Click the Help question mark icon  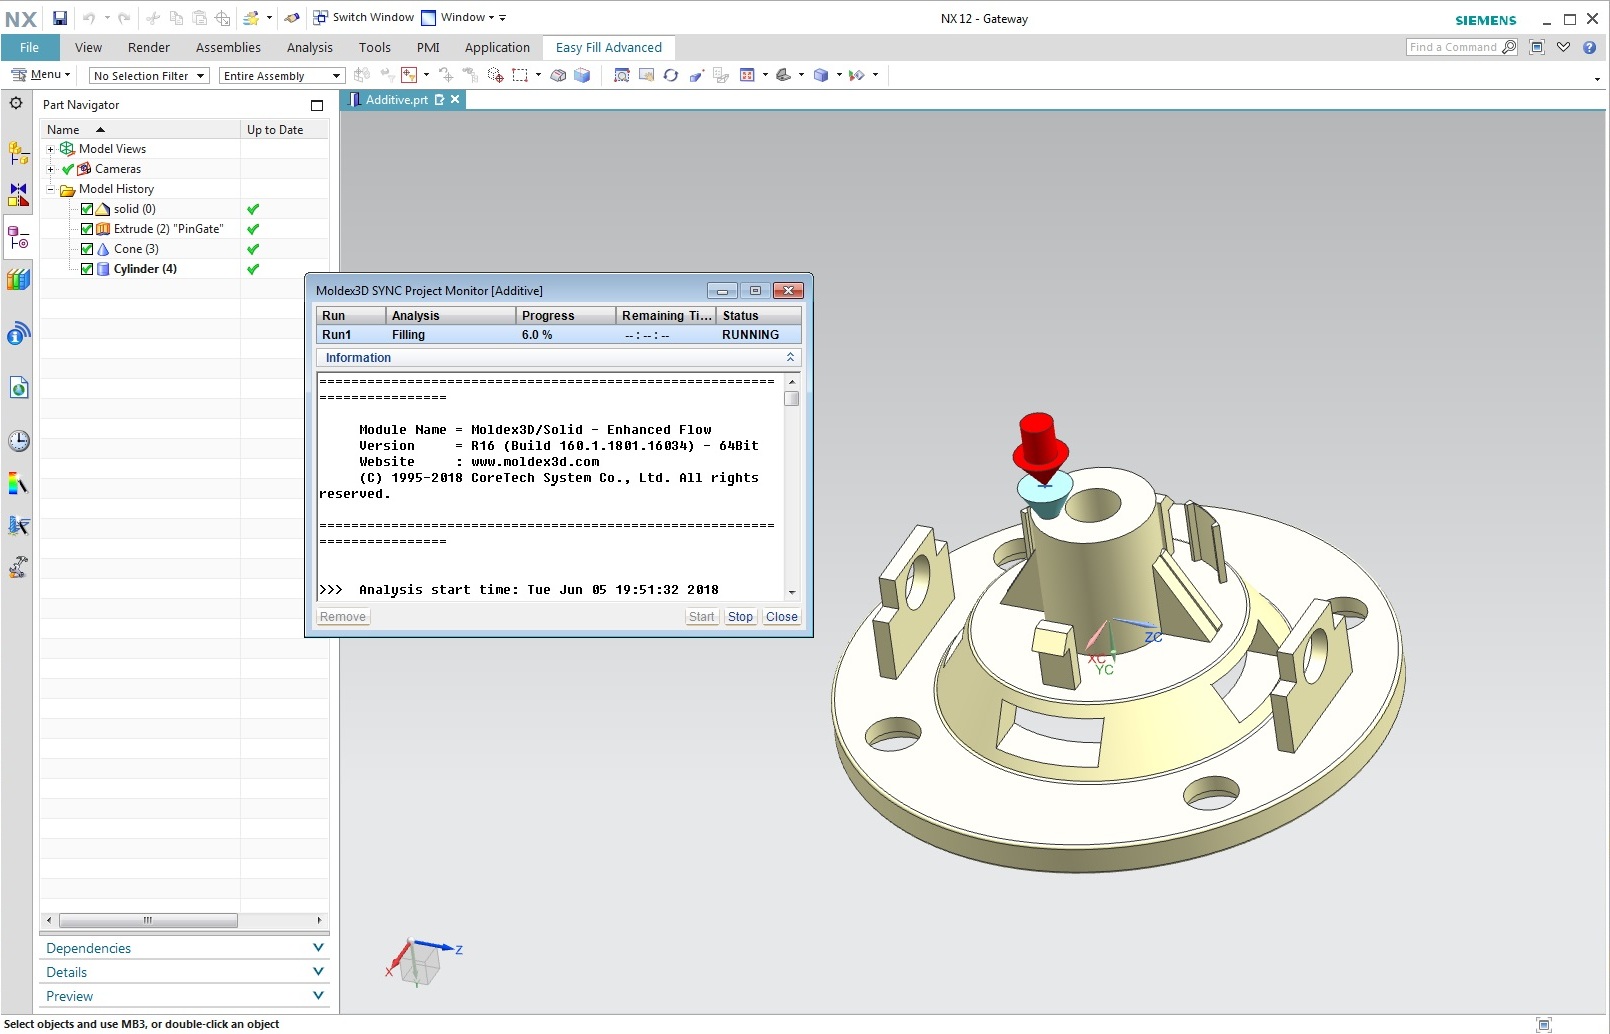tap(1589, 47)
